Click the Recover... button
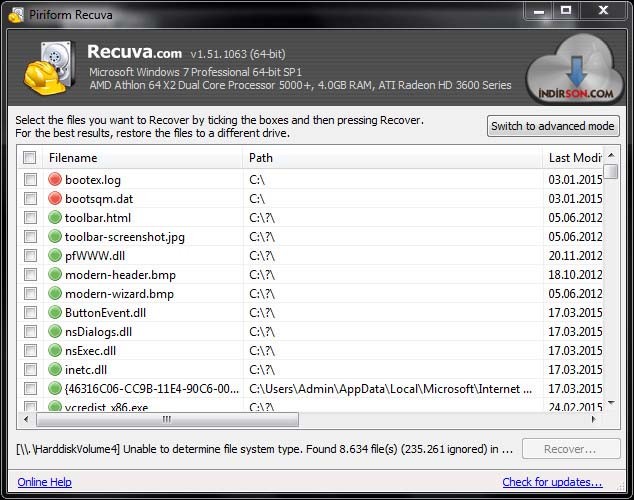 click(x=571, y=449)
